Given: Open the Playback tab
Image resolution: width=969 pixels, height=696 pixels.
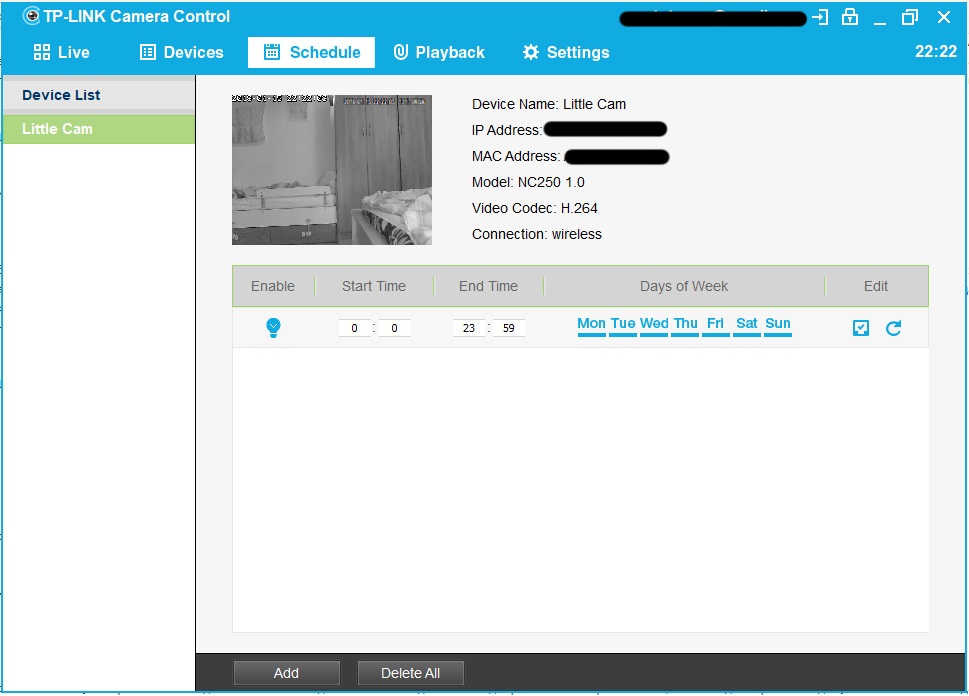Looking at the screenshot, I should tap(438, 52).
